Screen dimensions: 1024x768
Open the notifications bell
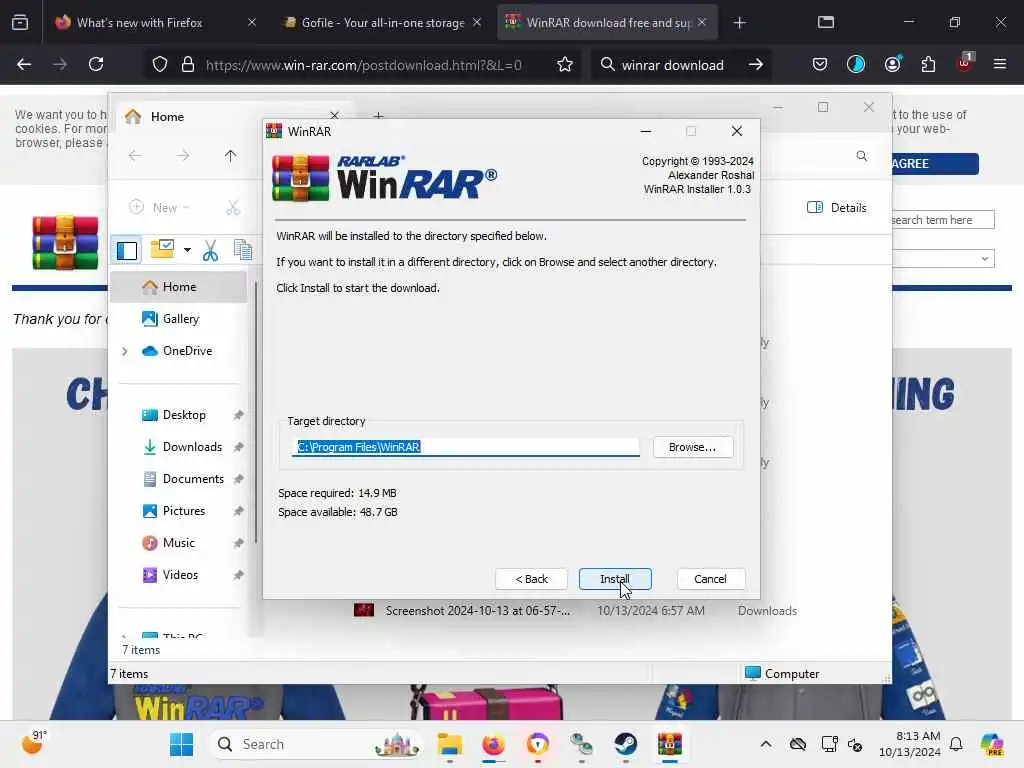tap(956, 744)
